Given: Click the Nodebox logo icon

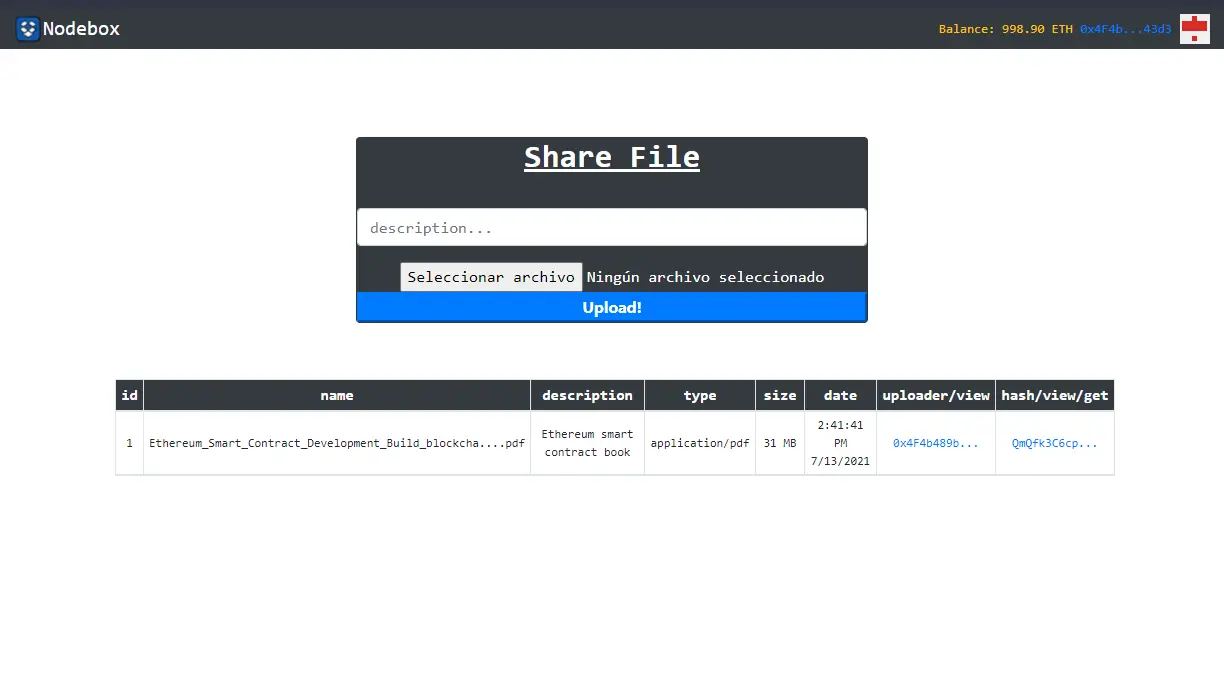Looking at the screenshot, I should point(28,28).
